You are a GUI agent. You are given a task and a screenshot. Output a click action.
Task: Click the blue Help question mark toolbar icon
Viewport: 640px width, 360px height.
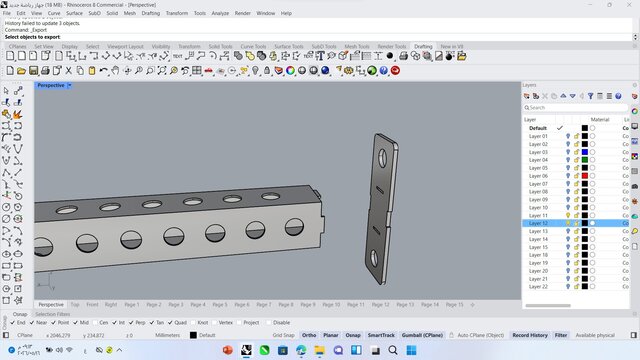[x=384, y=71]
